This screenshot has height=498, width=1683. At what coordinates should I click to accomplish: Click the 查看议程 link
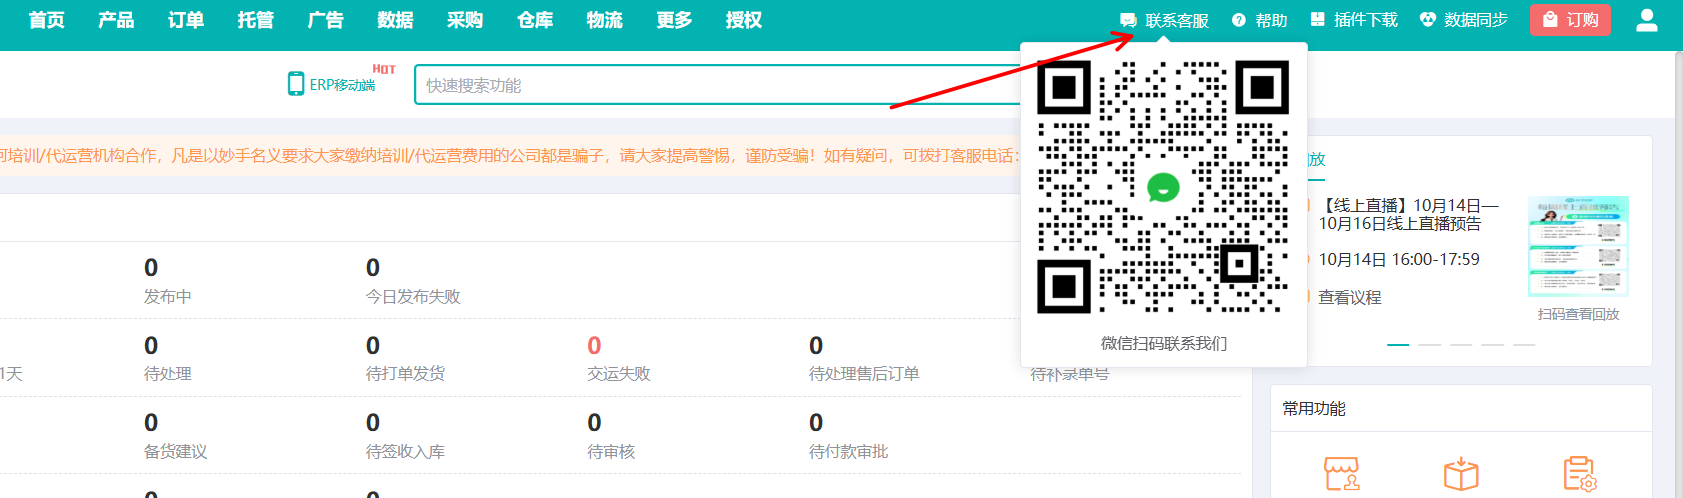coord(1349,297)
